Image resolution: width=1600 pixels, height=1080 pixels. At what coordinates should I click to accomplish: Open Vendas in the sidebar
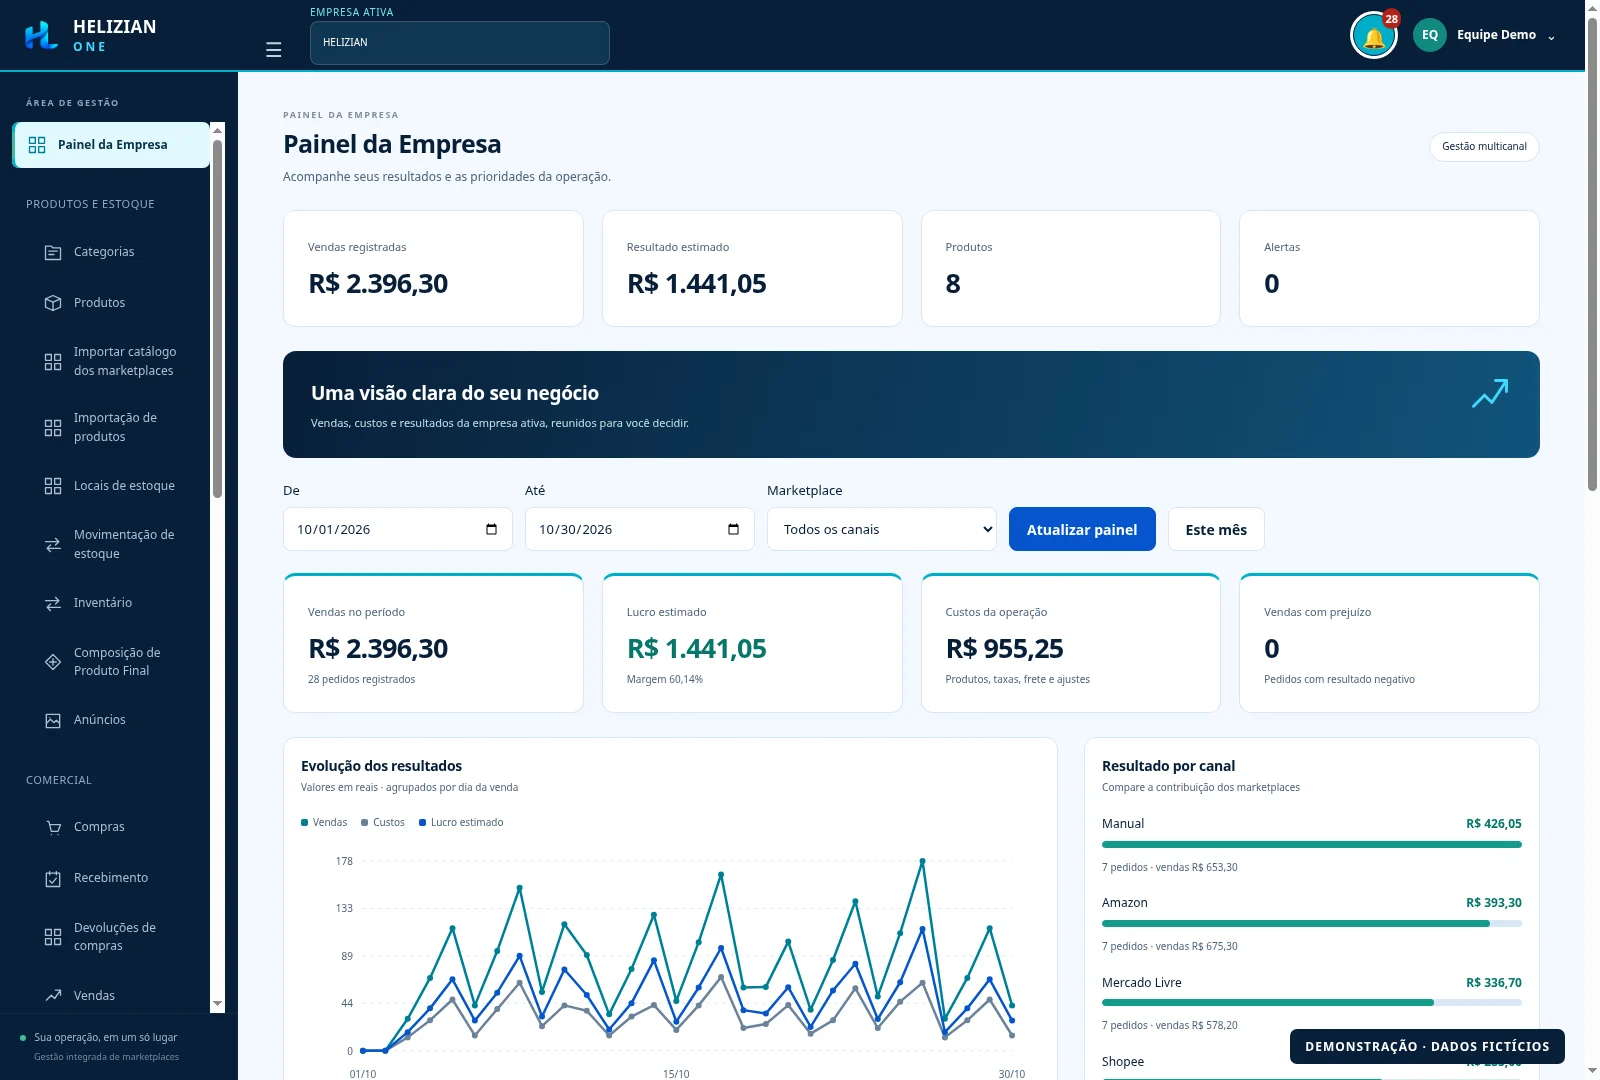[x=94, y=996]
